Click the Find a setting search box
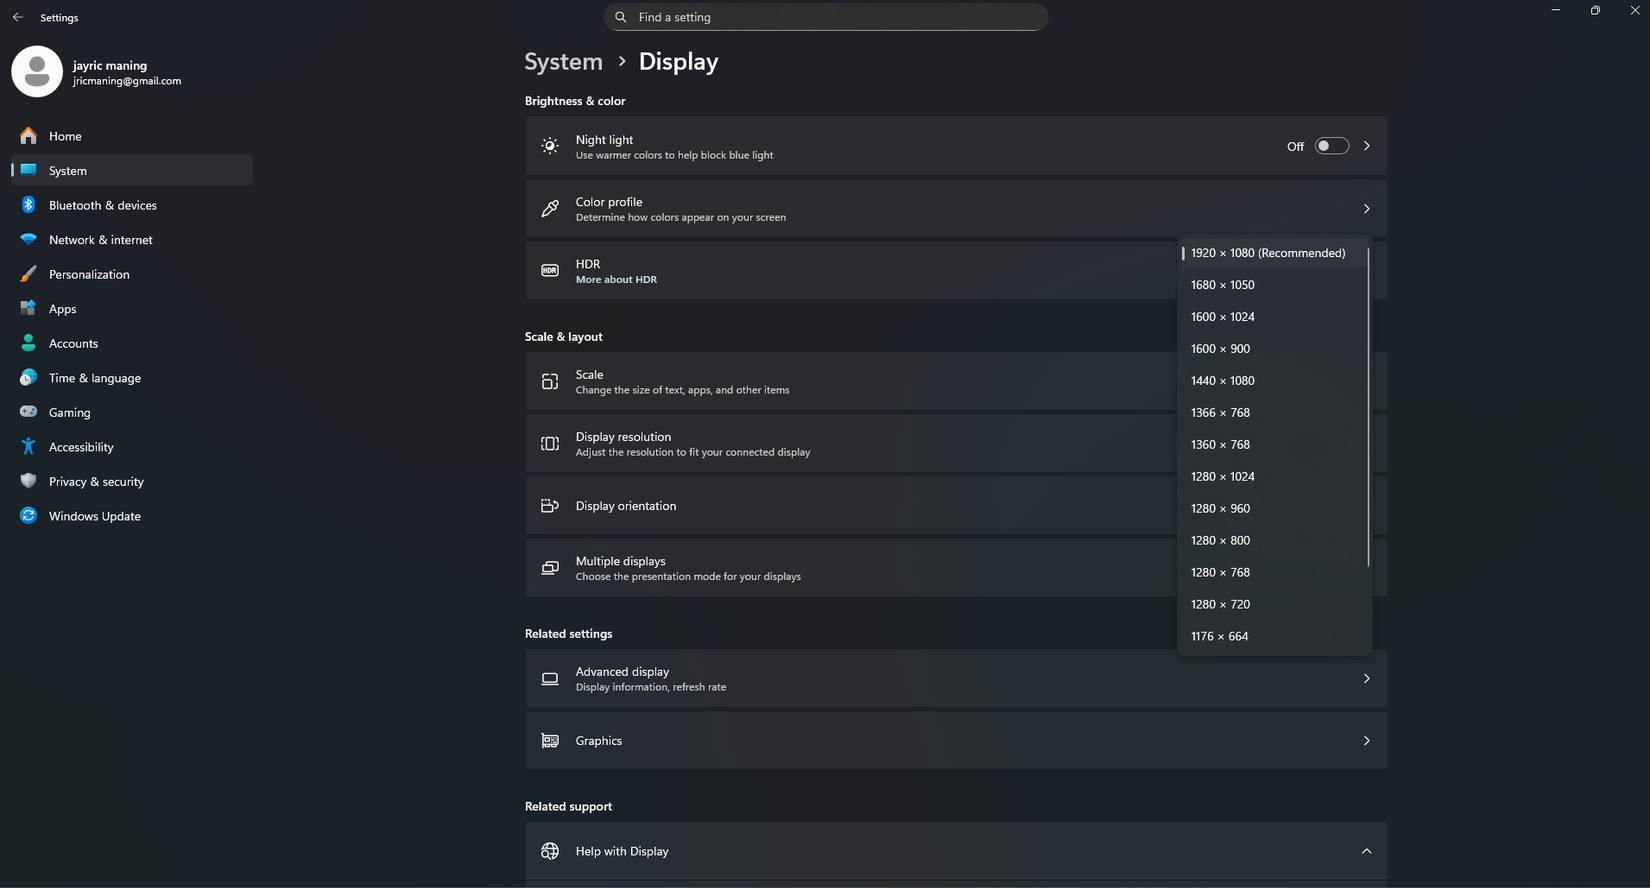1650x888 pixels. (x=826, y=17)
